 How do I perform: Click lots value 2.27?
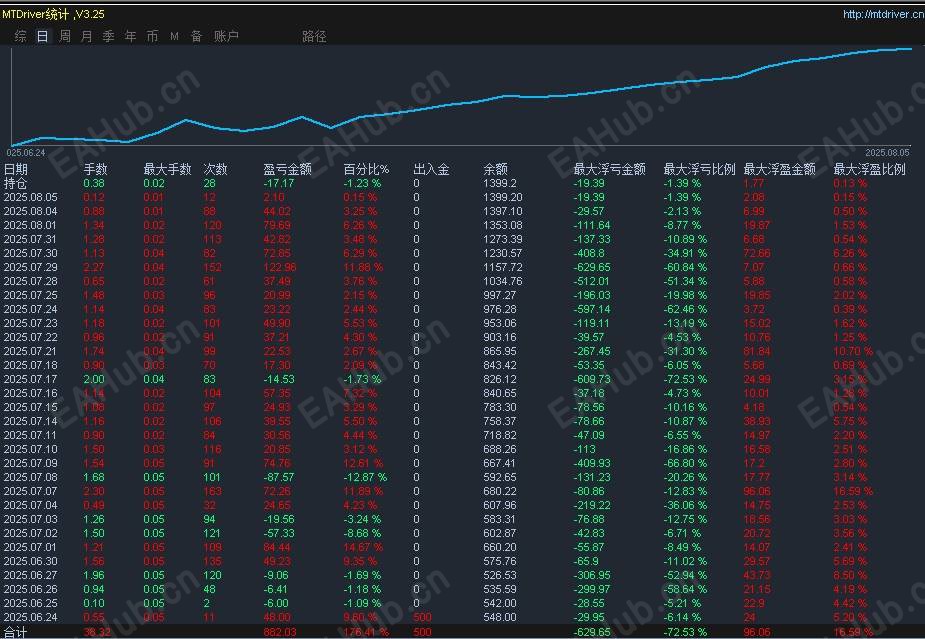(94, 267)
